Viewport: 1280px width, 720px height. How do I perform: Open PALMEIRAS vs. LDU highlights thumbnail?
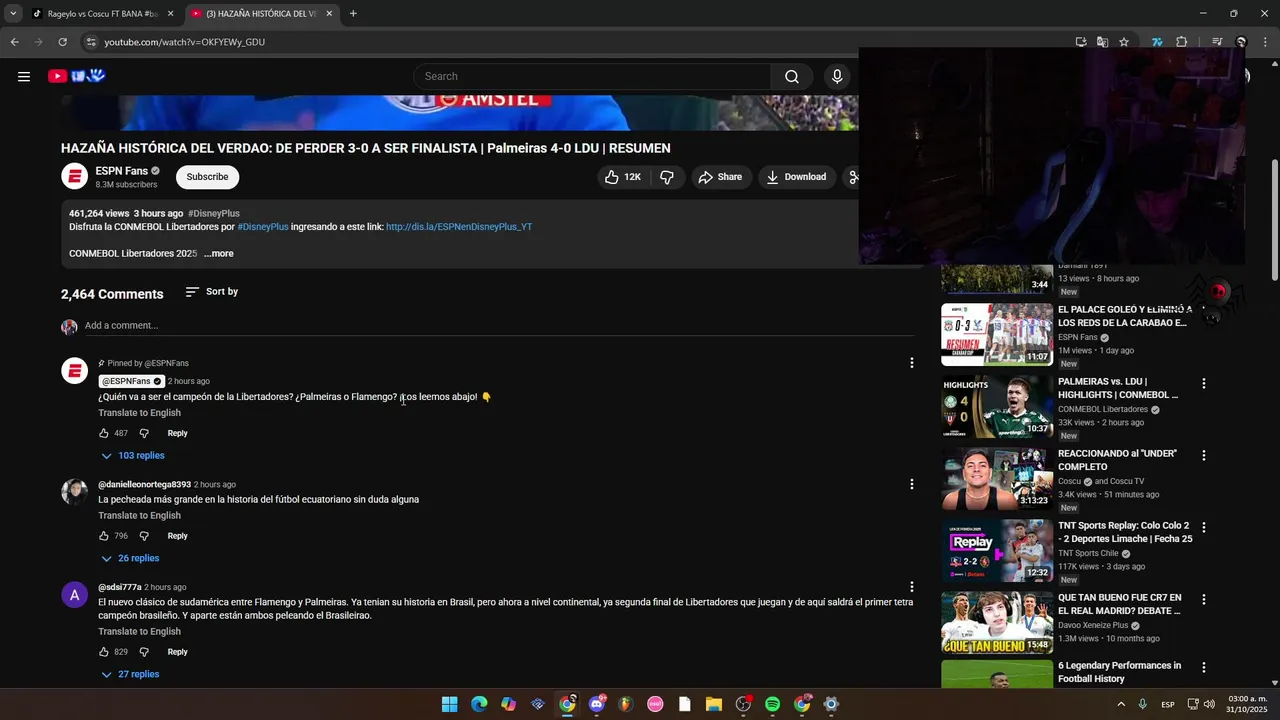point(996,407)
